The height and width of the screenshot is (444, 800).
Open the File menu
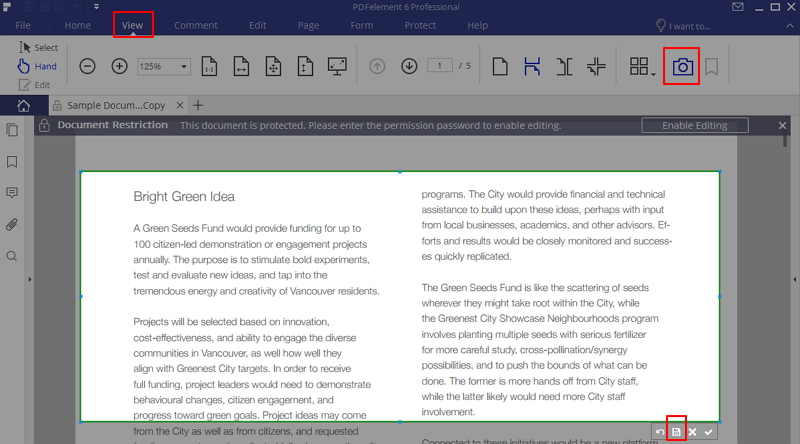(x=23, y=26)
